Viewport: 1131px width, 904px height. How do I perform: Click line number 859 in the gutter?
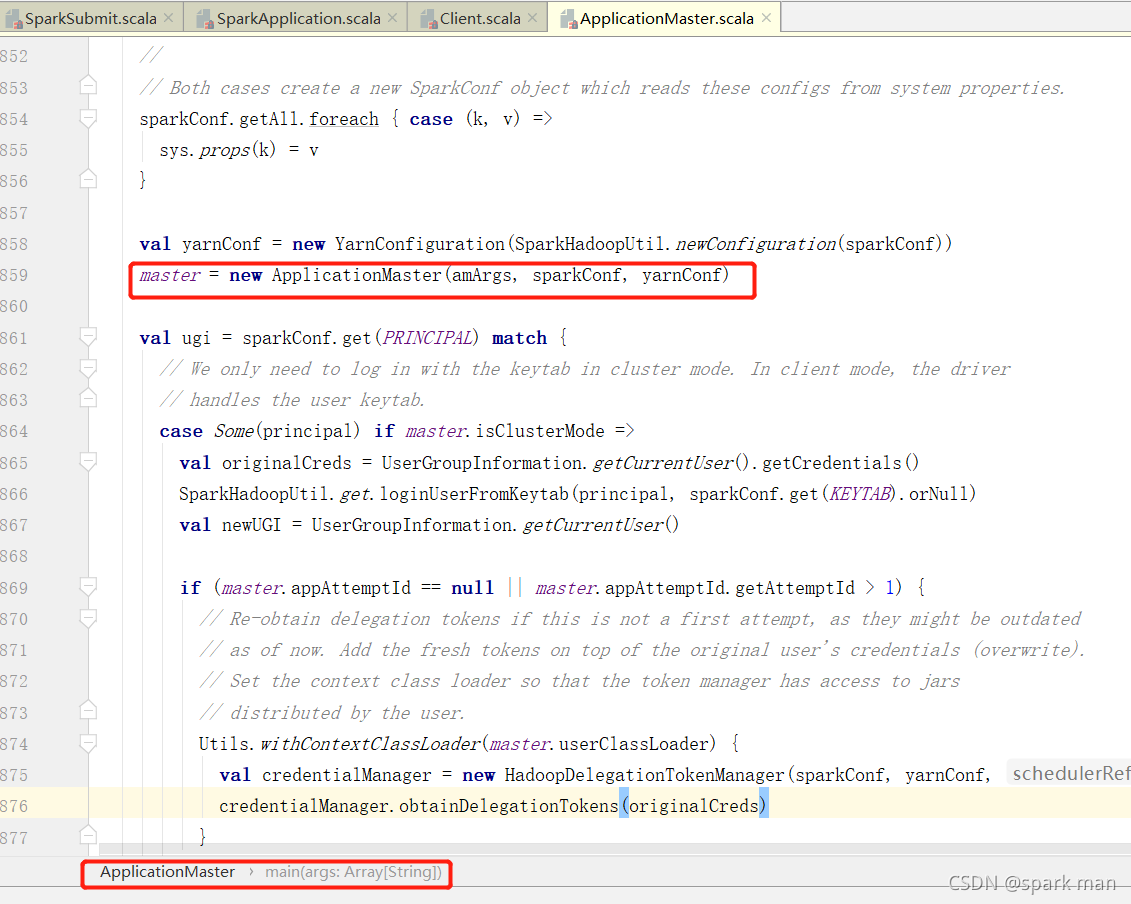pos(14,275)
